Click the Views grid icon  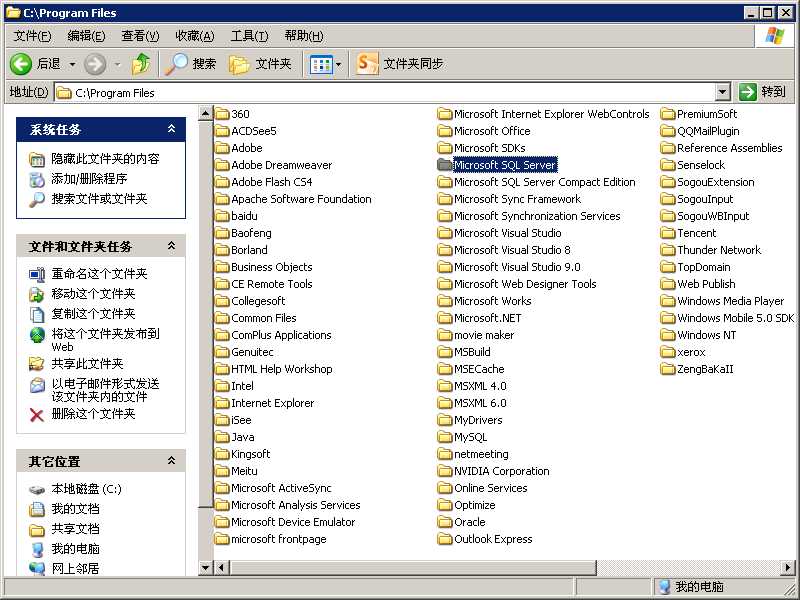321,64
